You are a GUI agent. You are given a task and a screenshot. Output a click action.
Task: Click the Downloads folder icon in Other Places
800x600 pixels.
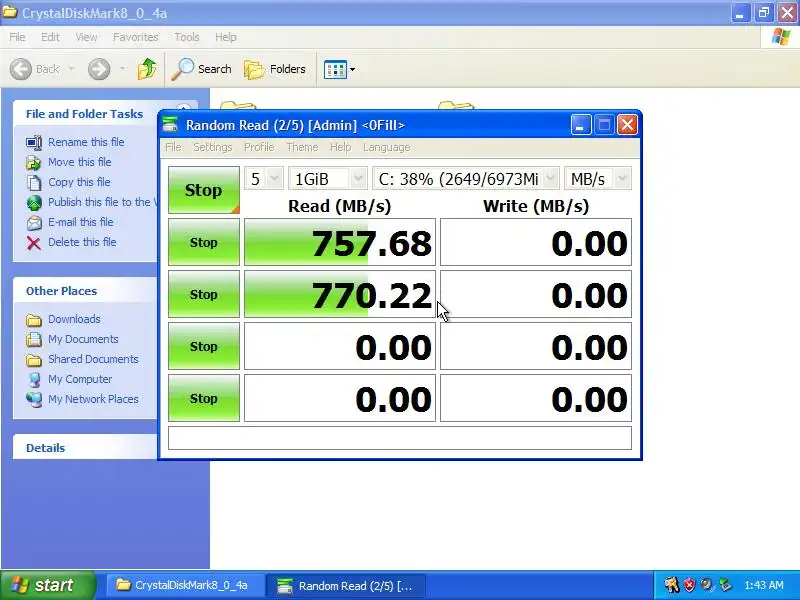point(34,319)
